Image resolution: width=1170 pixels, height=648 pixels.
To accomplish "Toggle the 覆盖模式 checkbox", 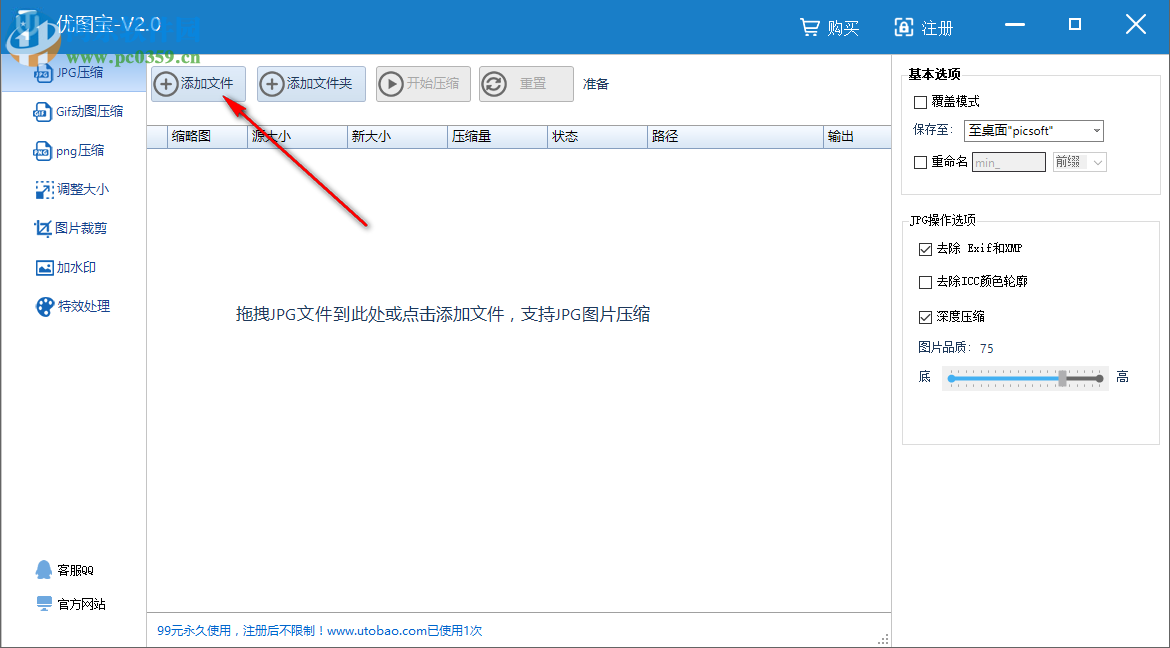I will pos(921,102).
